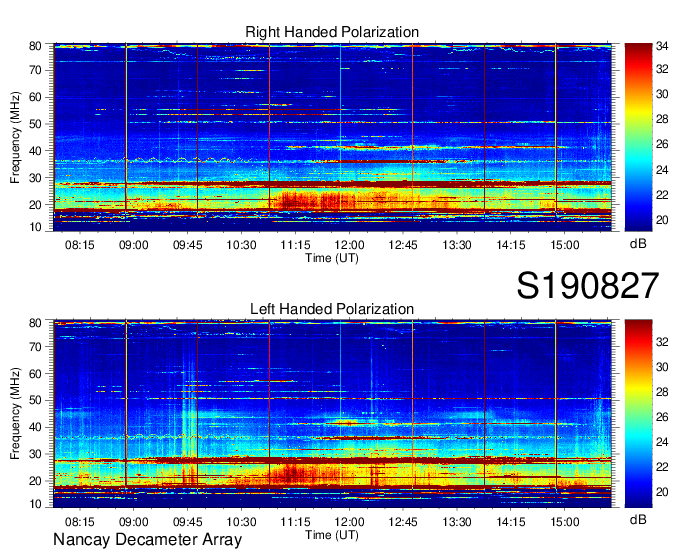The height and width of the screenshot is (552, 680).
Task: Click the 'Right Handed Polarization' plot title
Action: tap(332, 32)
